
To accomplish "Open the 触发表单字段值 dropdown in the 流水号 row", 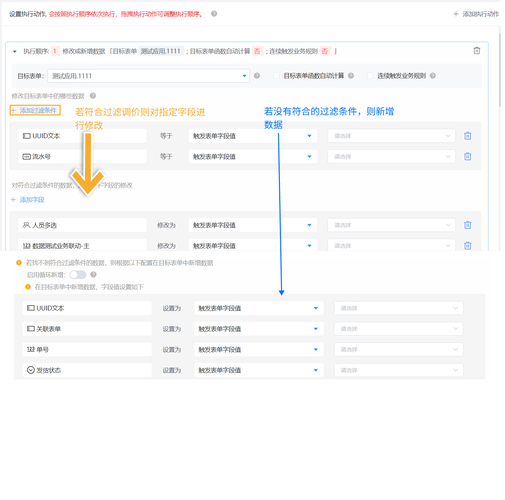I will [x=253, y=157].
